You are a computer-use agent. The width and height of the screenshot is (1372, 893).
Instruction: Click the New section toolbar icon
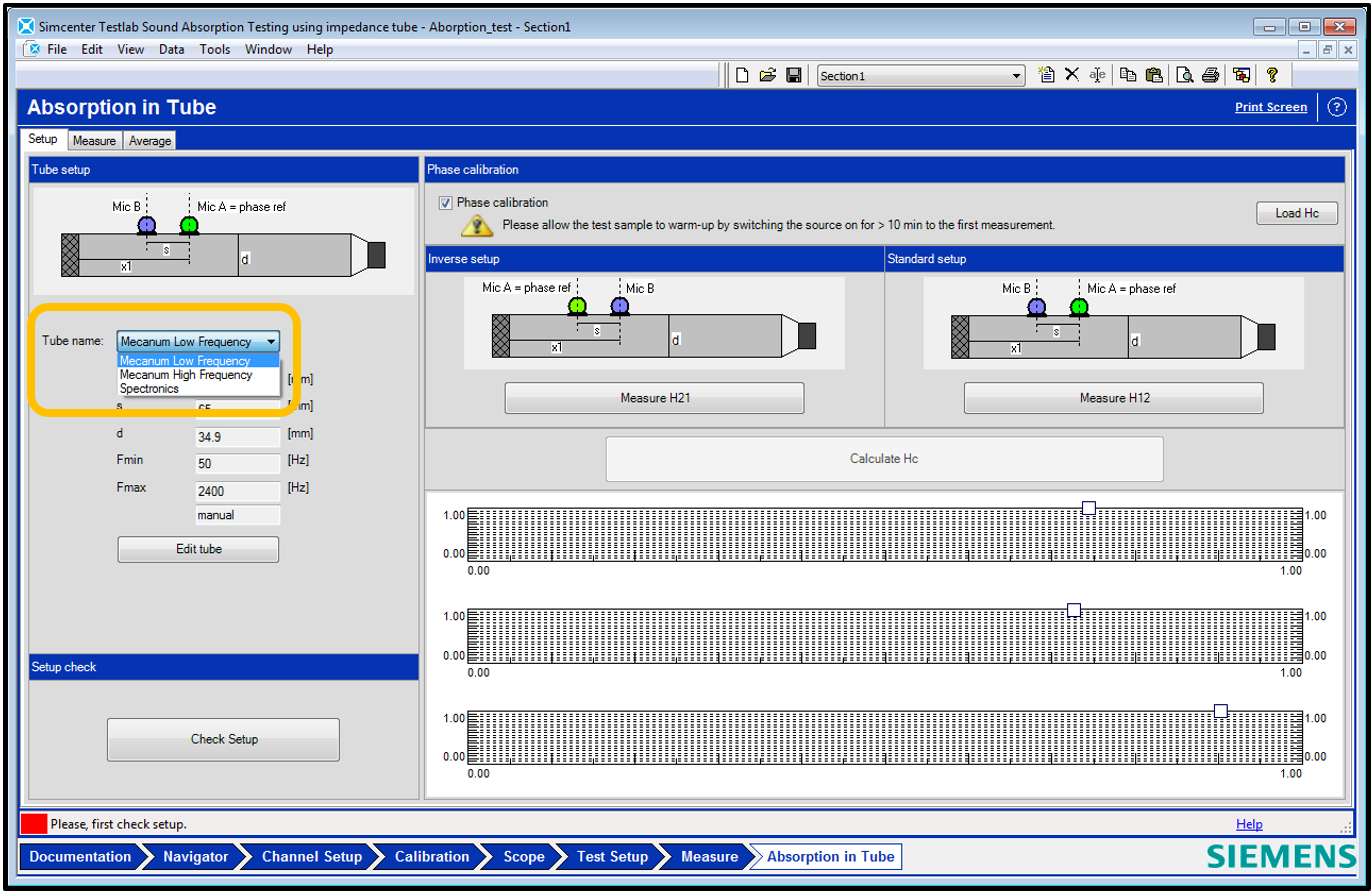point(1047,75)
